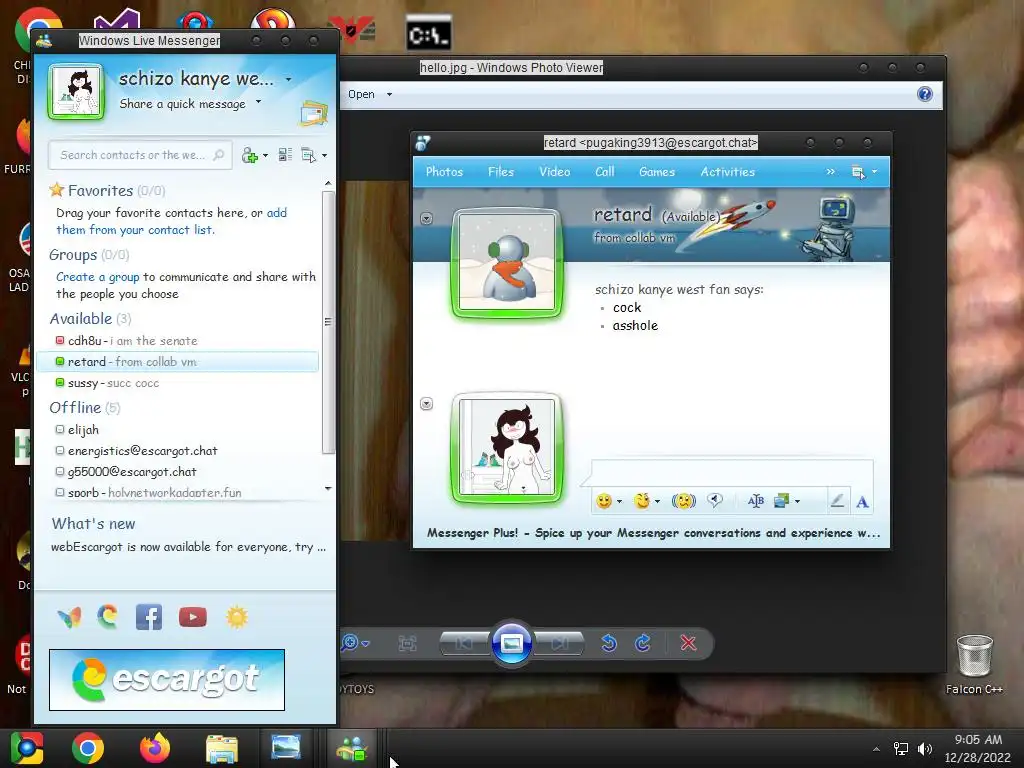1024x768 pixels.
Task: Open the YouTube icon in Messenger bottom bar
Action: pyautogui.click(x=193, y=617)
